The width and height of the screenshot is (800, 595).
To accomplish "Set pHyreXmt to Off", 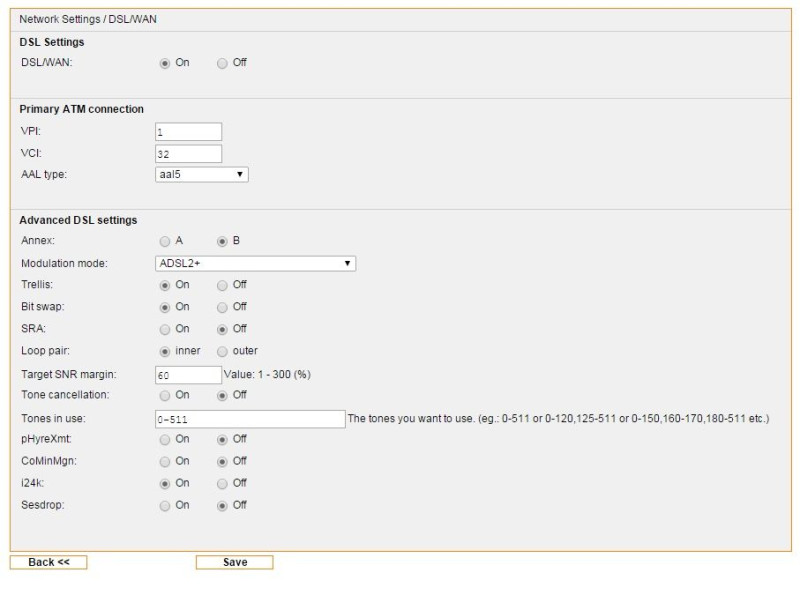I will [222, 439].
